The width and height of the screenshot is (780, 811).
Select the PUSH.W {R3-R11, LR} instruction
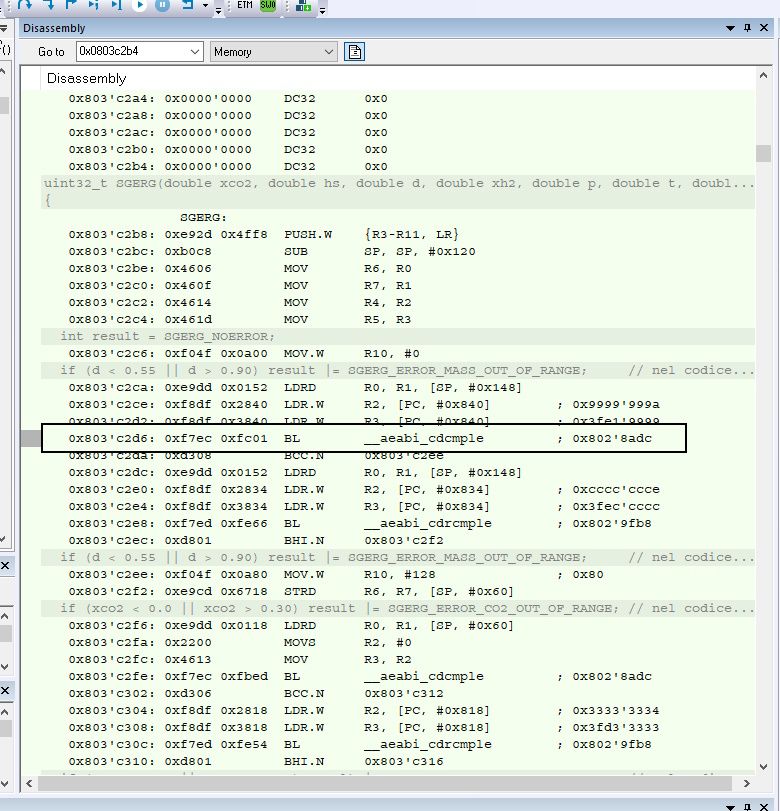tap(398, 234)
